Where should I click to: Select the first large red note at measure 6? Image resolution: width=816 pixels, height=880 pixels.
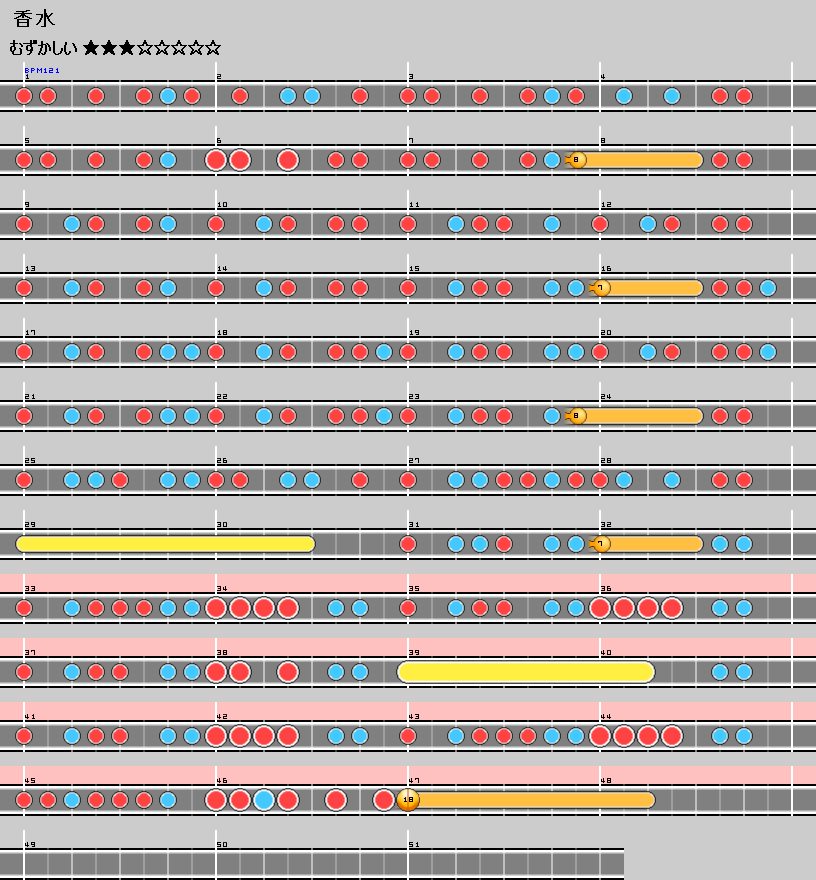coord(216,160)
